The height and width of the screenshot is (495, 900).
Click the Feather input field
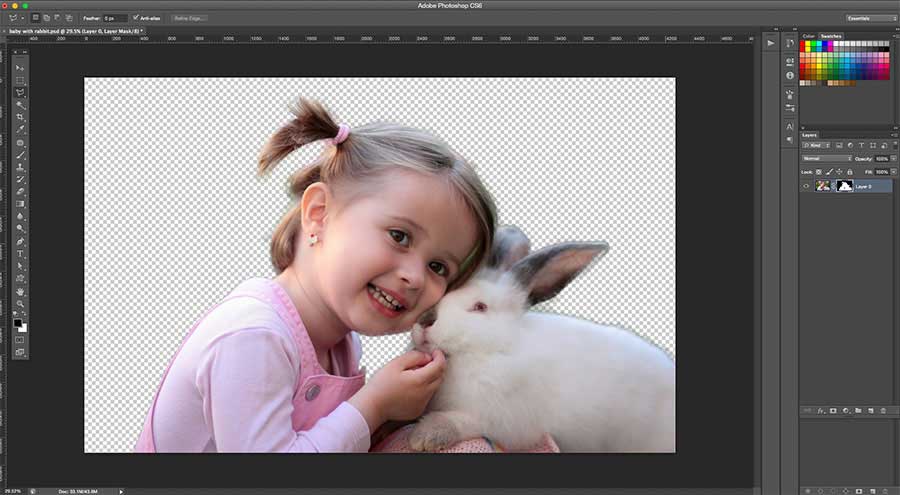[115, 18]
